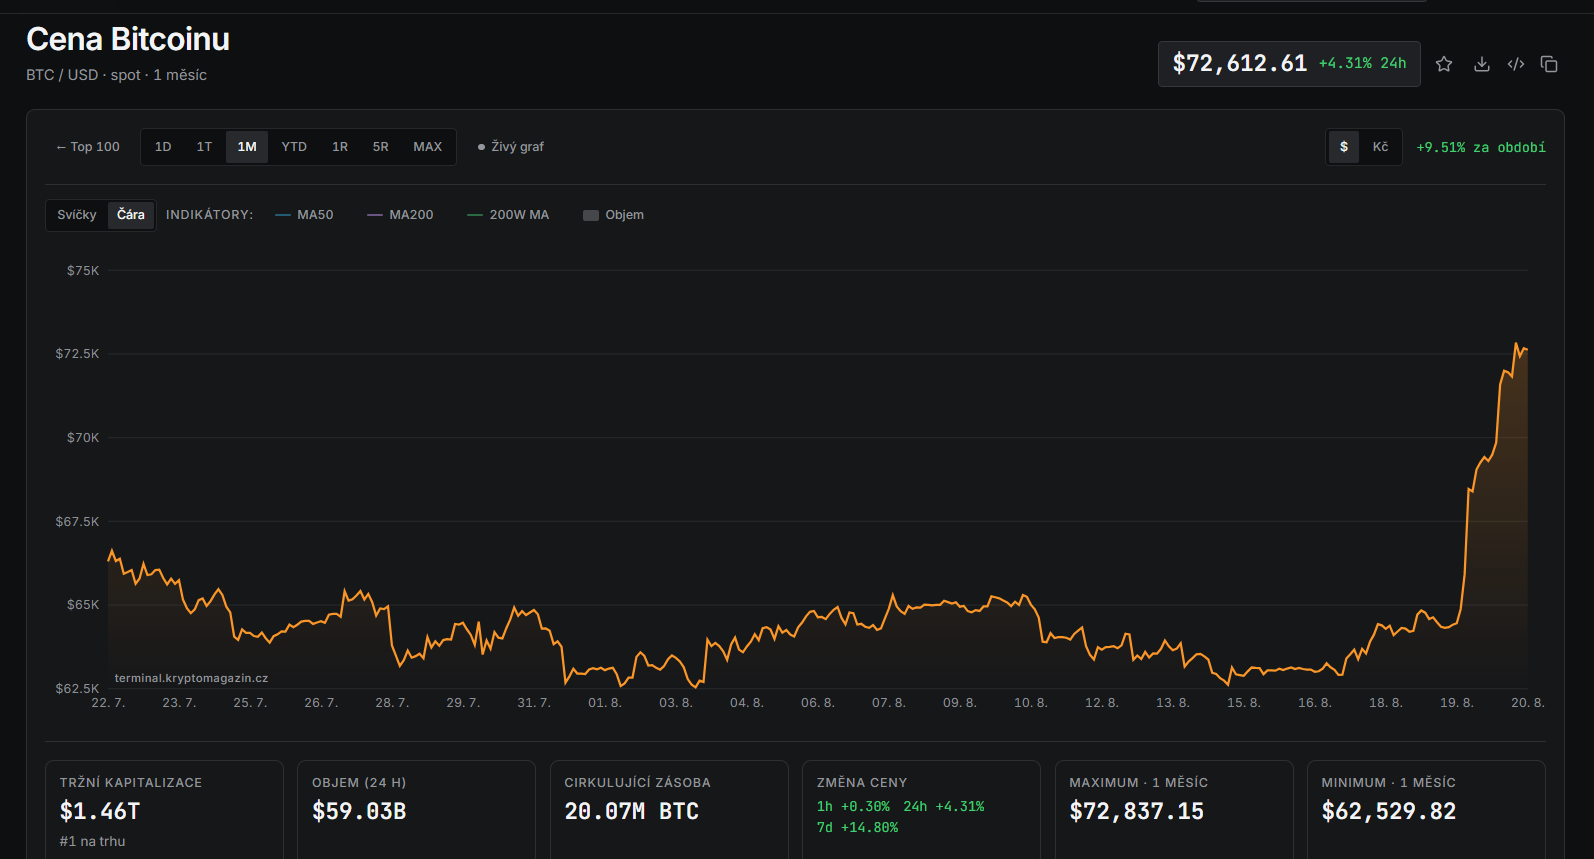This screenshot has width=1594, height=859.
Task: Click the 10. 8. date label
Action: coord(1031,703)
